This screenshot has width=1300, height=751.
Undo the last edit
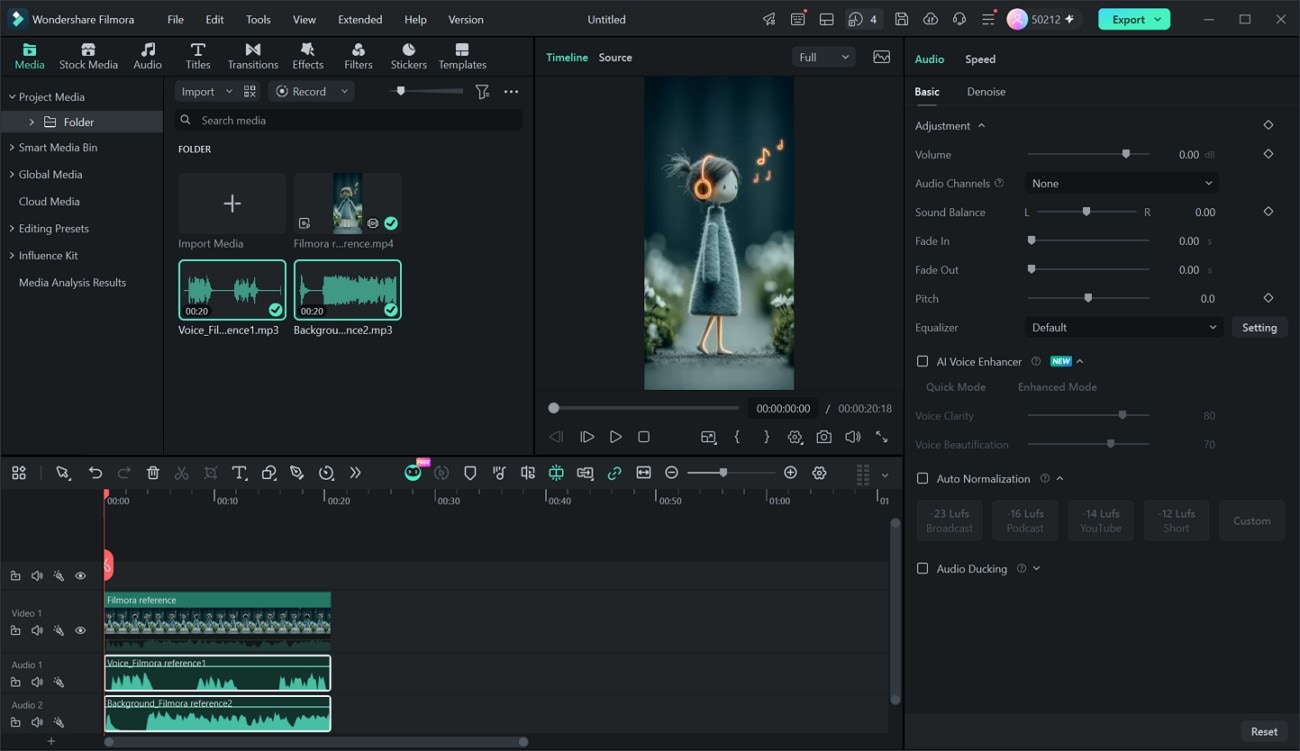95,473
